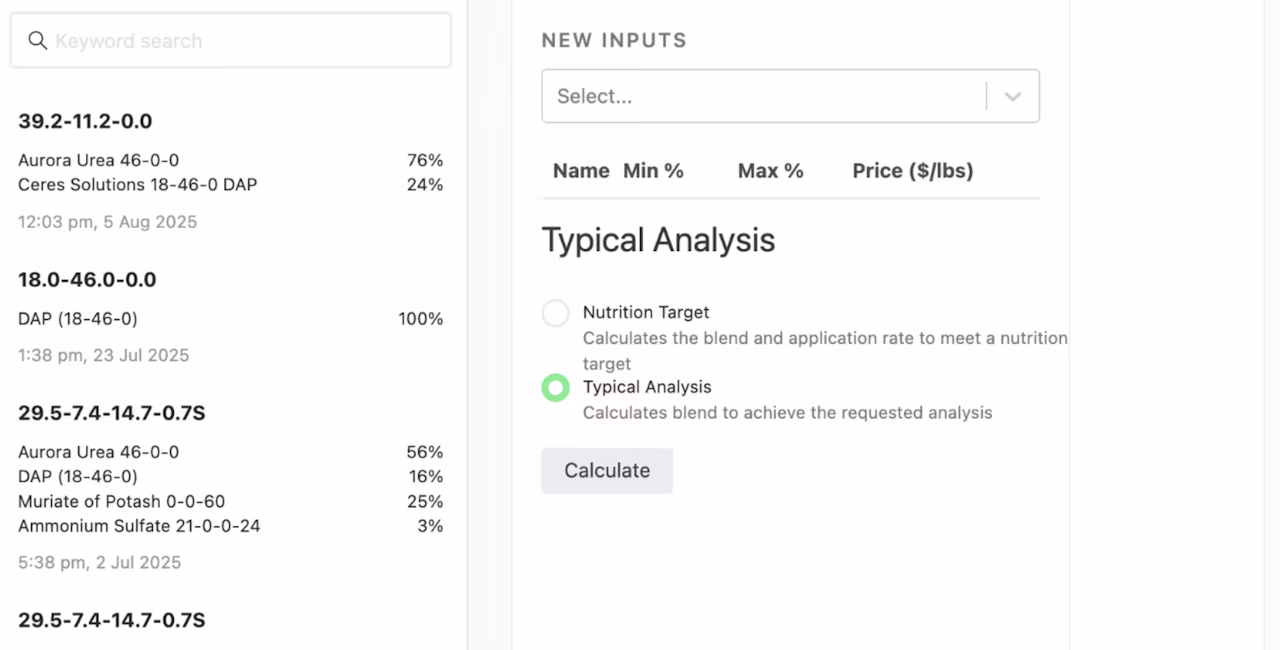This screenshot has width=1280, height=650.
Task: Select the Nutrition Target radio button
Action: click(556, 313)
